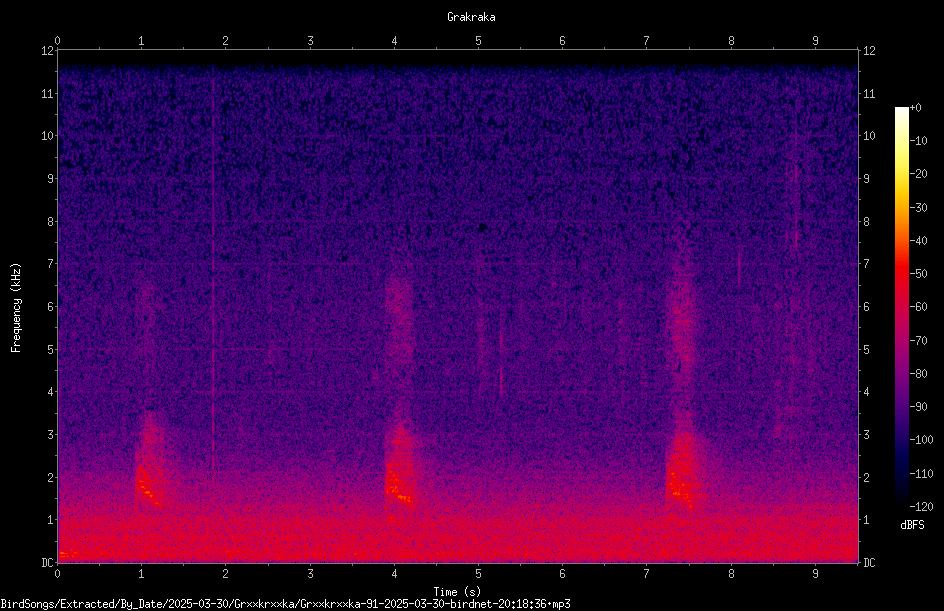Select the -60 label on the color scale
The image size is (944, 611).
click(x=918, y=307)
